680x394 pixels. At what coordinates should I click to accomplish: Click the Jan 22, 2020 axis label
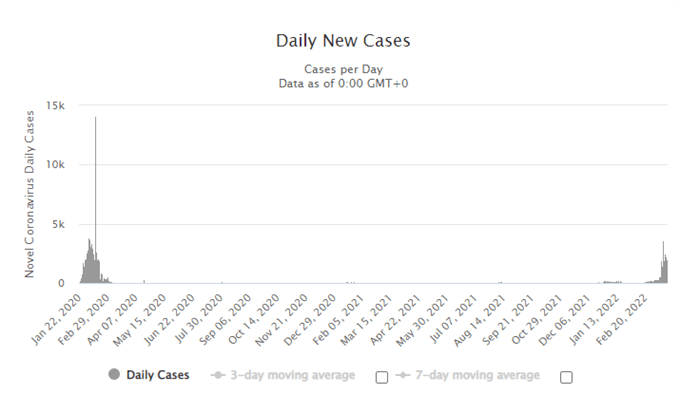pyautogui.click(x=56, y=319)
